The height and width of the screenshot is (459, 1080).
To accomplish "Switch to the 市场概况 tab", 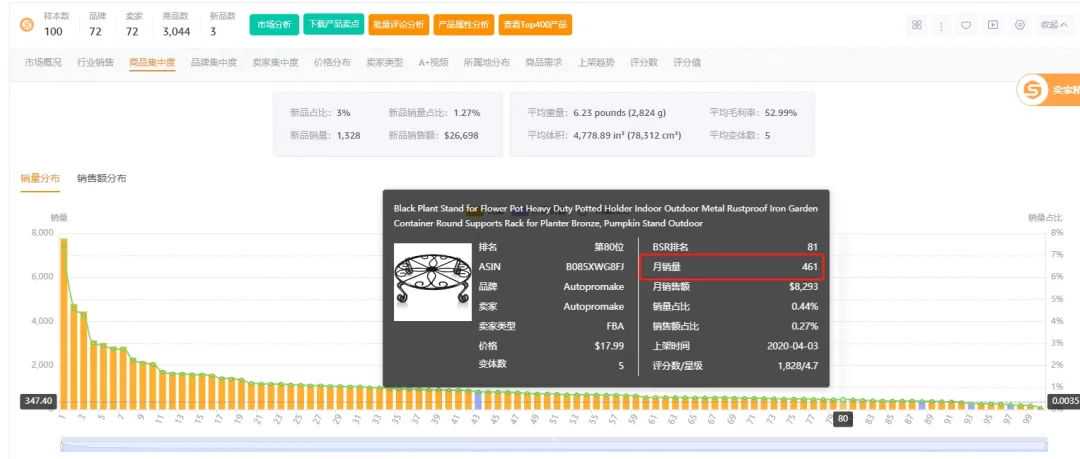I will tap(43, 62).
